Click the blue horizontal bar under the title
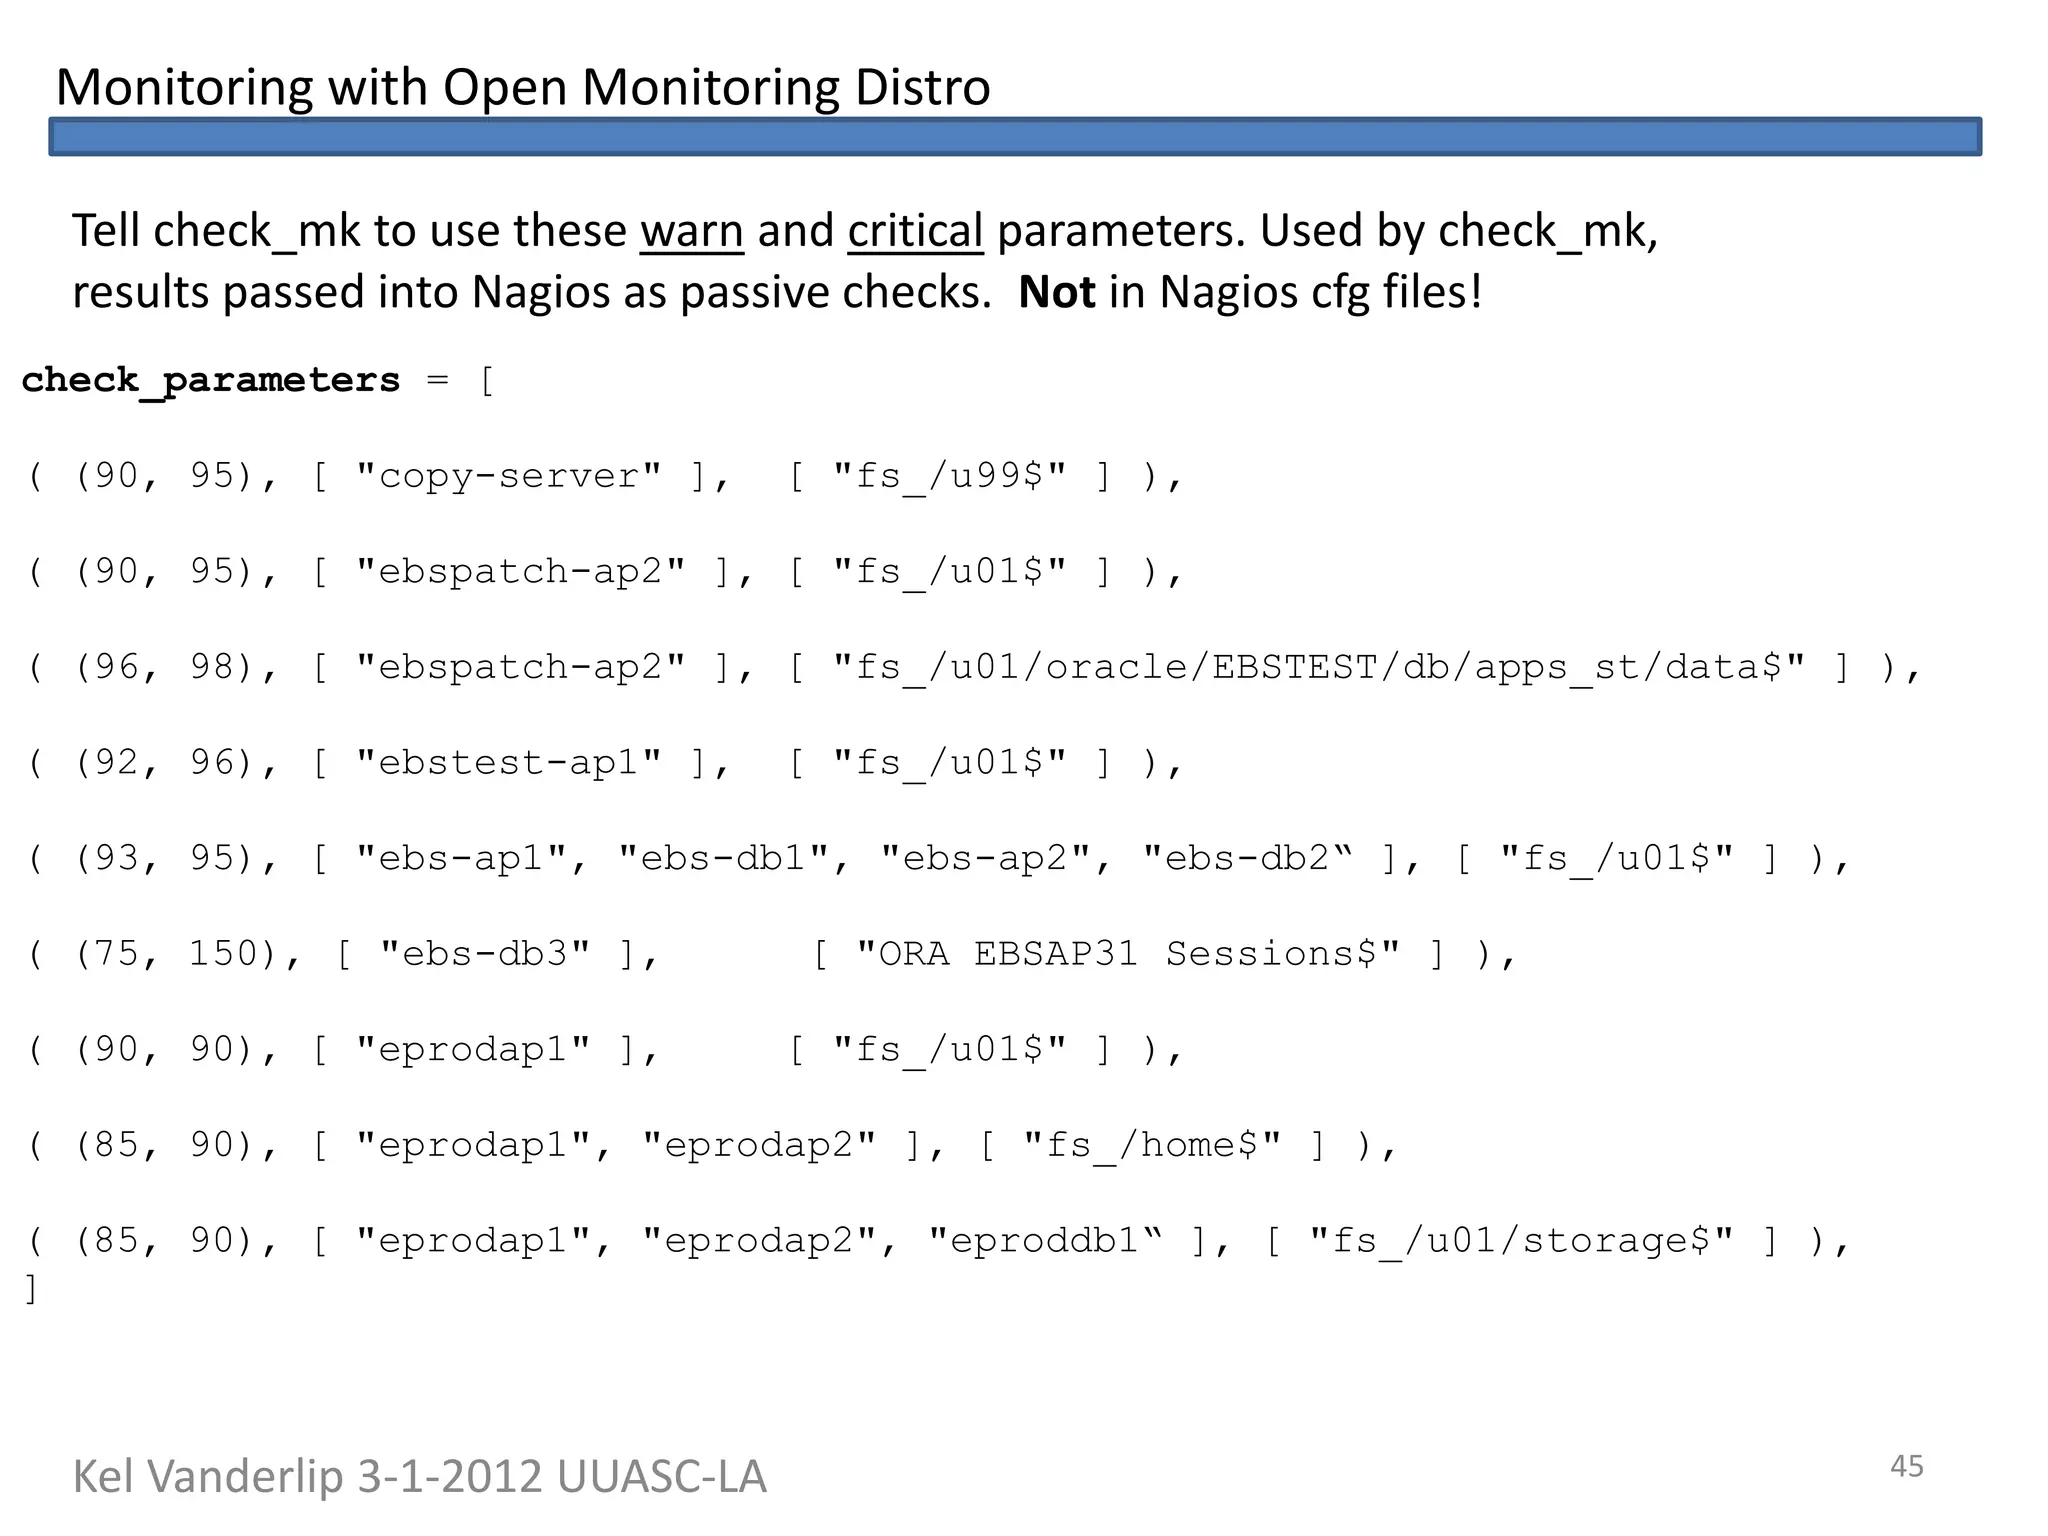Viewport: 2048px width, 1536px height. click(x=1014, y=137)
